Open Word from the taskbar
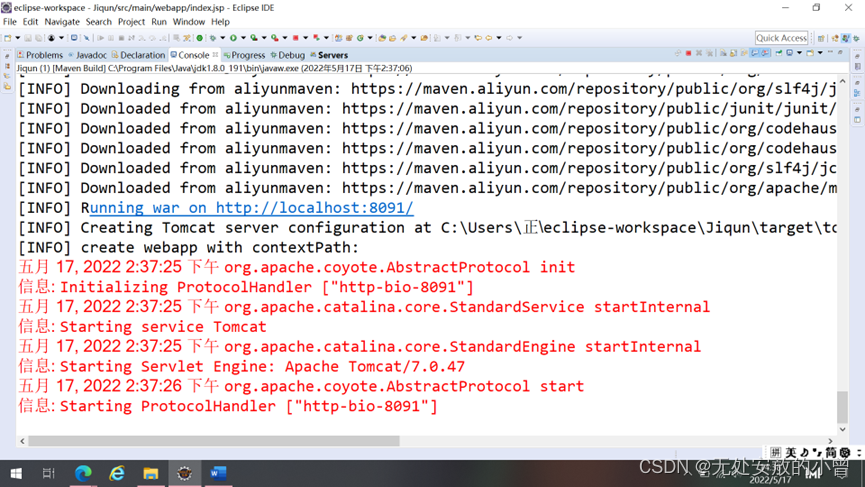865x487 pixels. coord(218,473)
